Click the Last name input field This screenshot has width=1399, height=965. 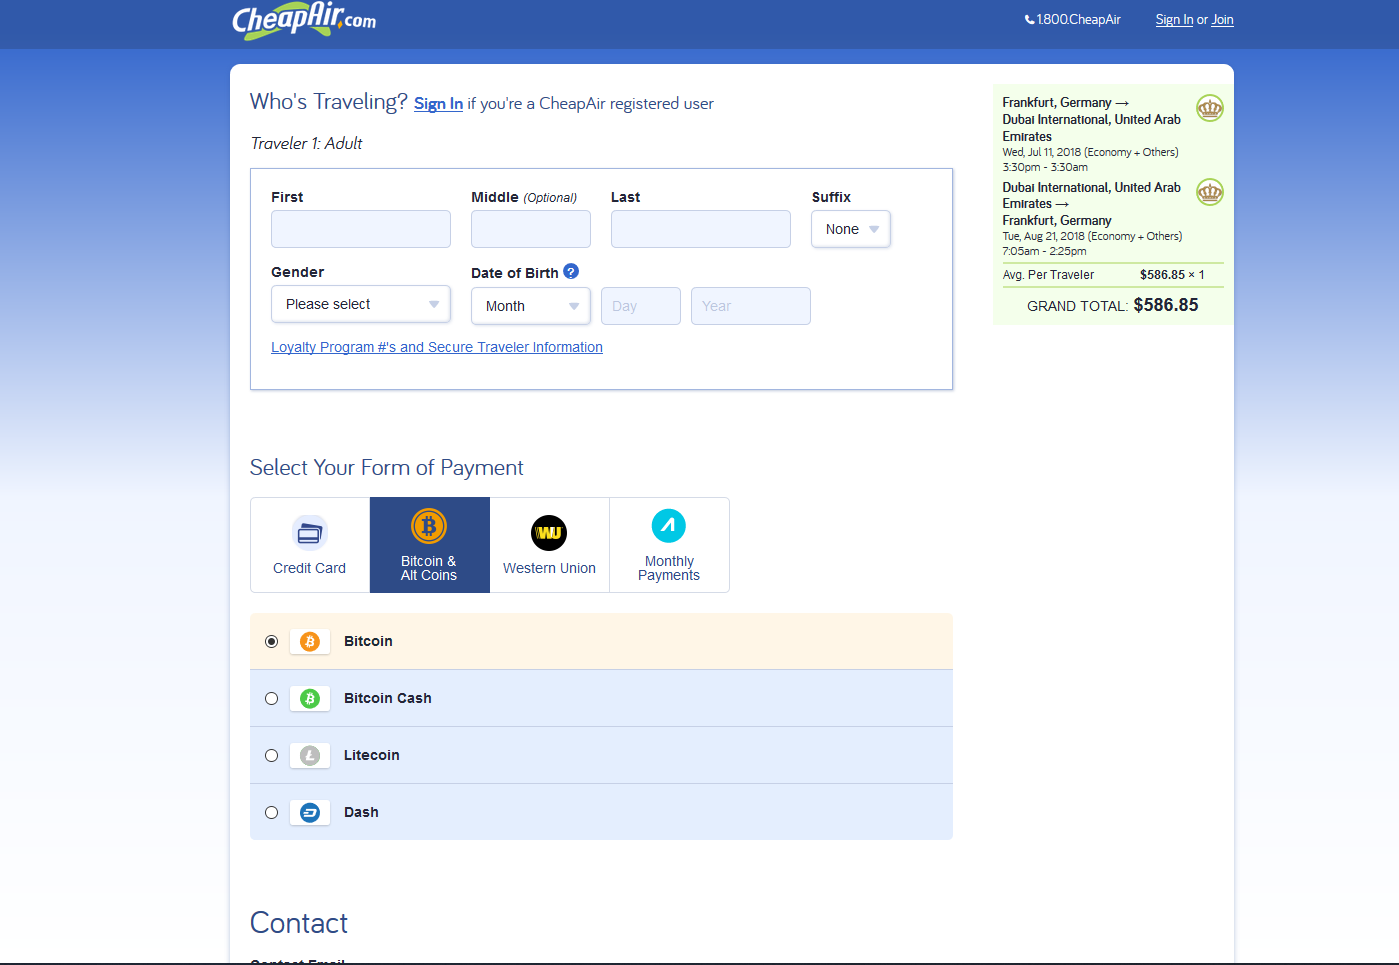tap(701, 229)
